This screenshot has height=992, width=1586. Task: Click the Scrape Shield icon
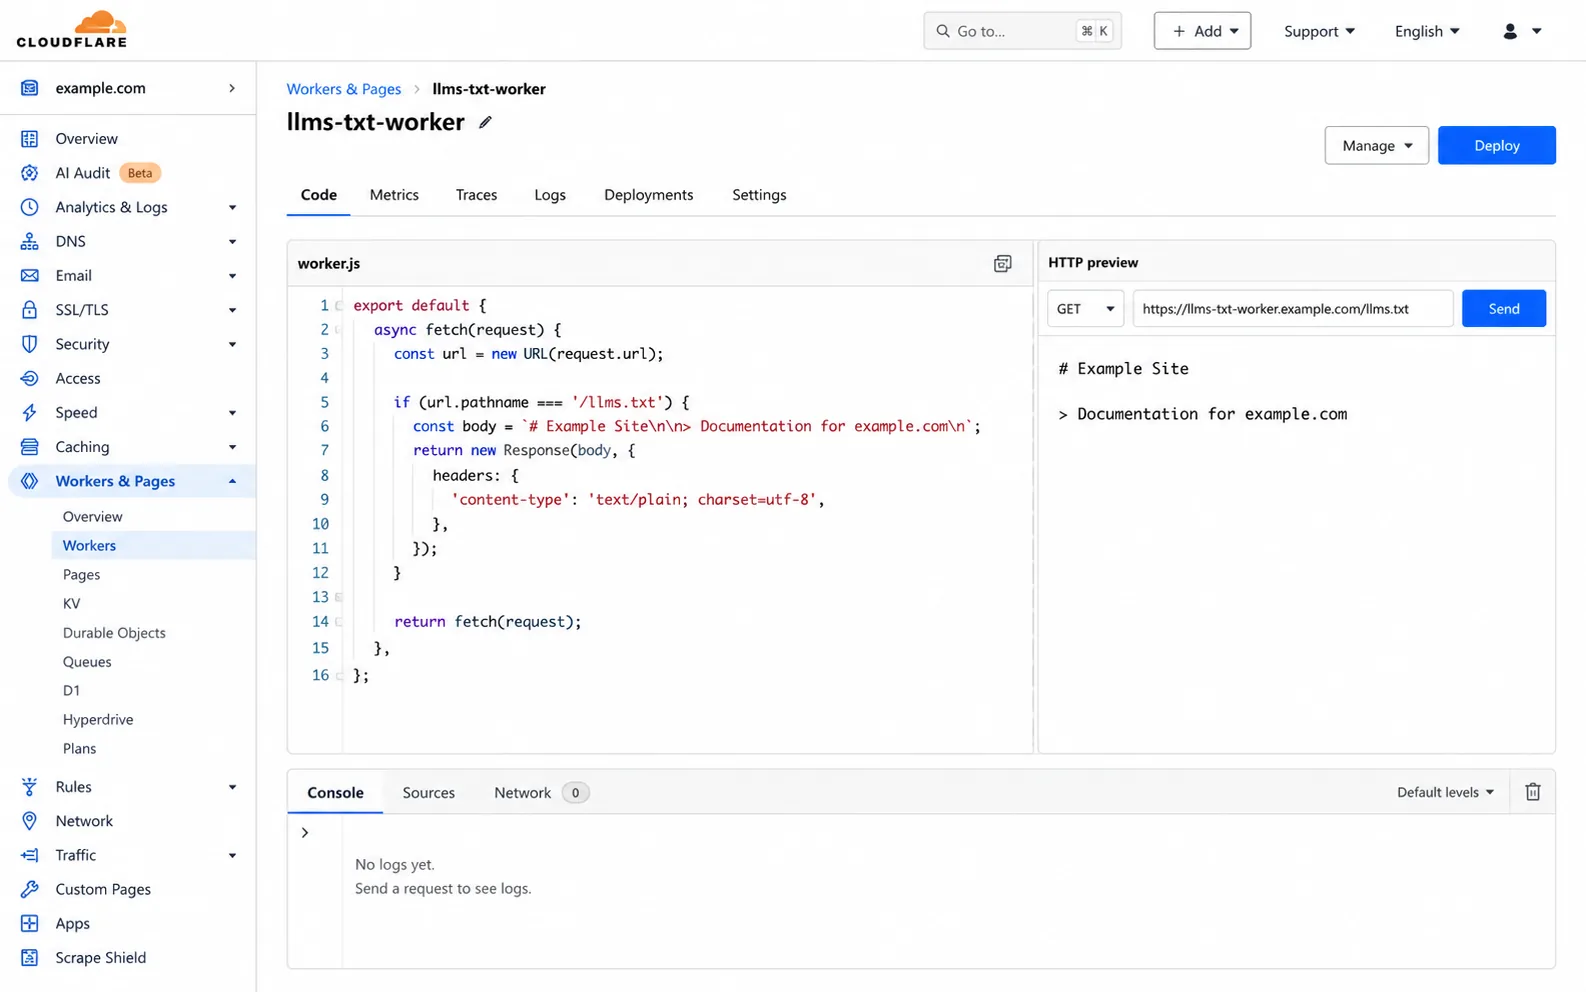click(30, 958)
